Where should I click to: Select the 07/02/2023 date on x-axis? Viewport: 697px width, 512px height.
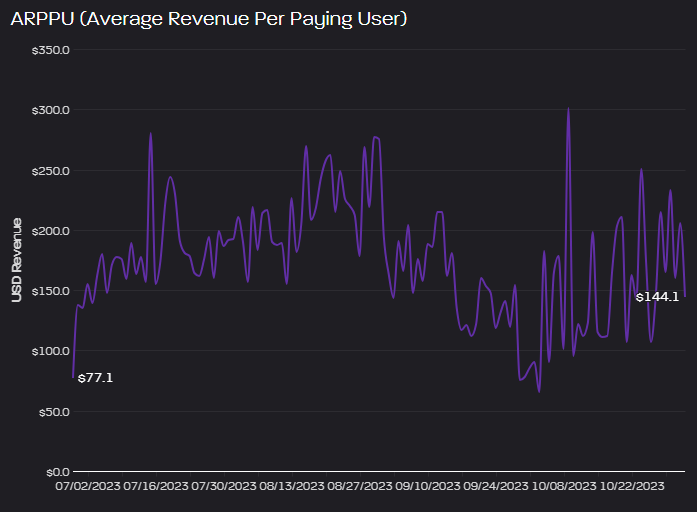click(x=86, y=487)
